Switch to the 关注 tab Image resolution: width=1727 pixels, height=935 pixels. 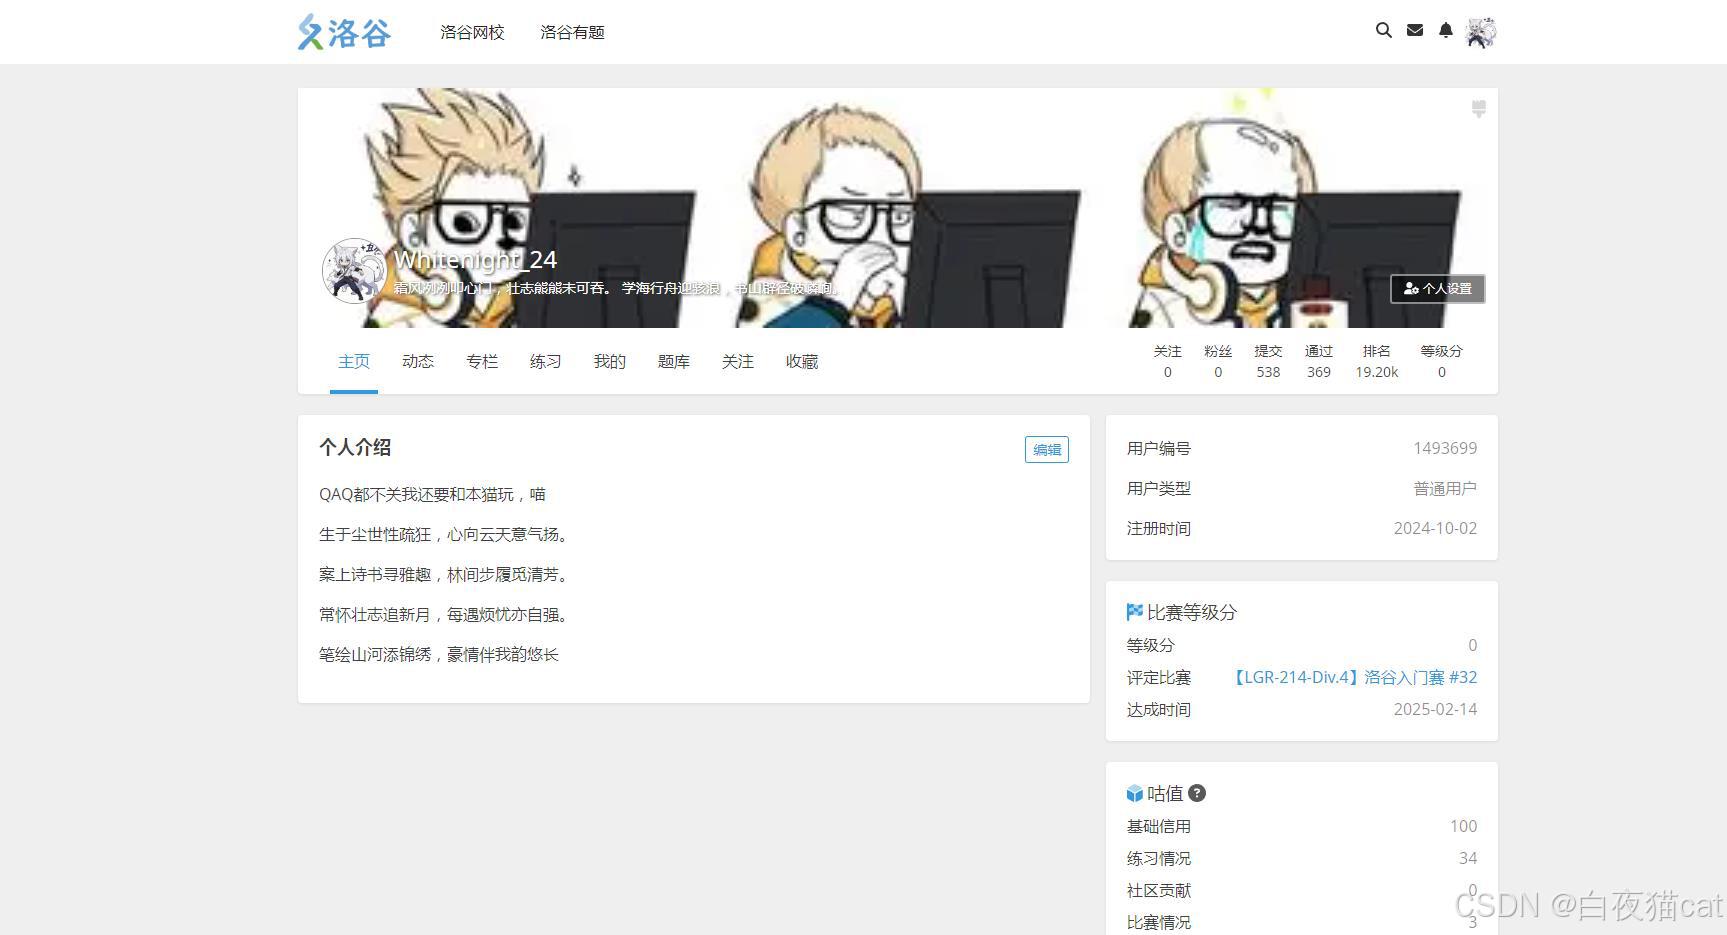tap(738, 362)
